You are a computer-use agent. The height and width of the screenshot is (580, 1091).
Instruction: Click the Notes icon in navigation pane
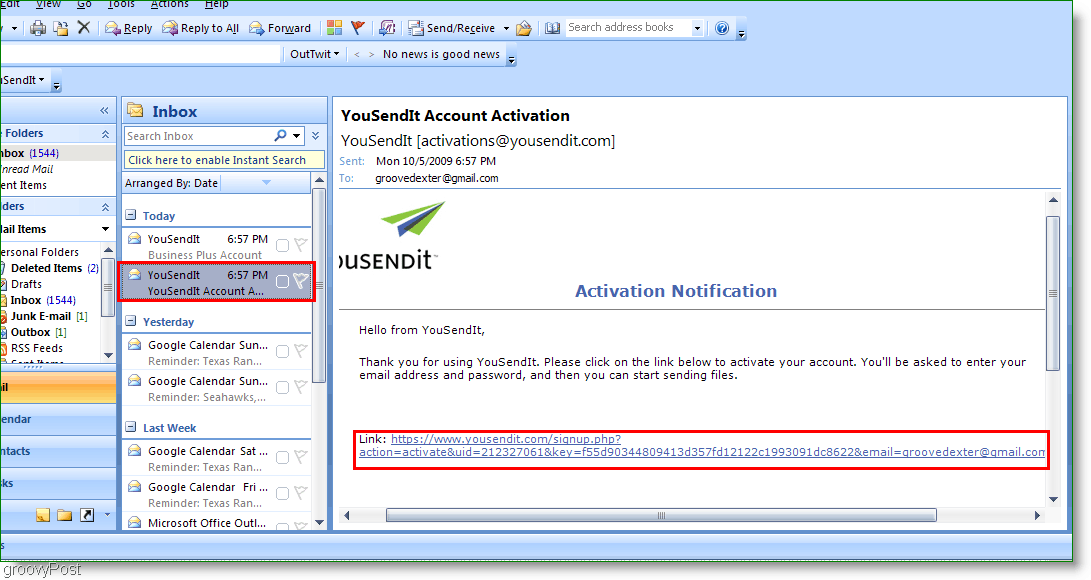43,515
